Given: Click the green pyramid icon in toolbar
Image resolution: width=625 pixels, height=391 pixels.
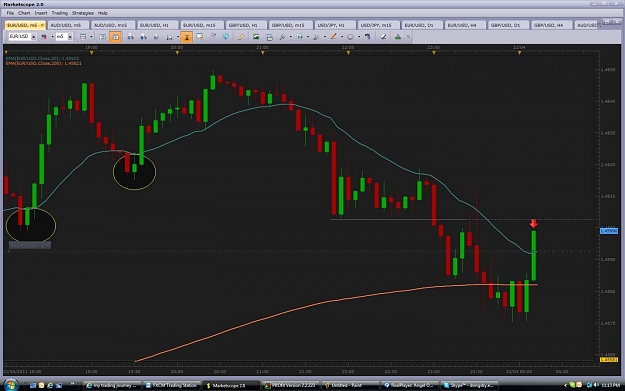Looking at the screenshot, I should pos(398,37).
